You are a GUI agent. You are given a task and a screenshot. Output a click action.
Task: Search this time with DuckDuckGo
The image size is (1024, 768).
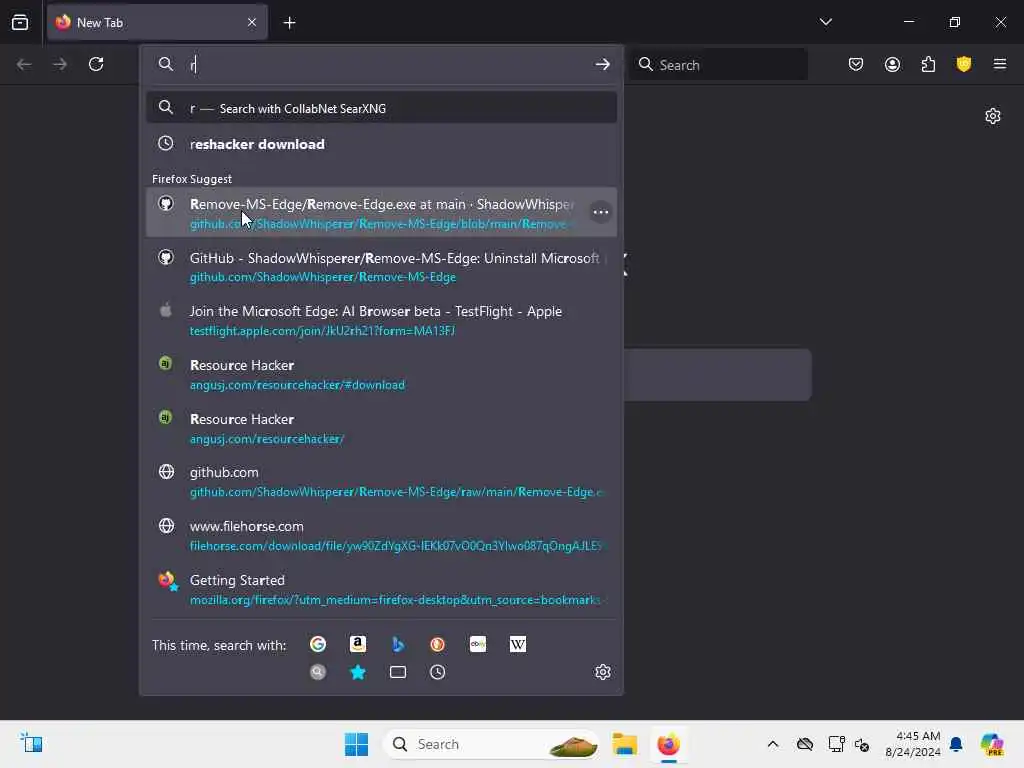[438, 645]
